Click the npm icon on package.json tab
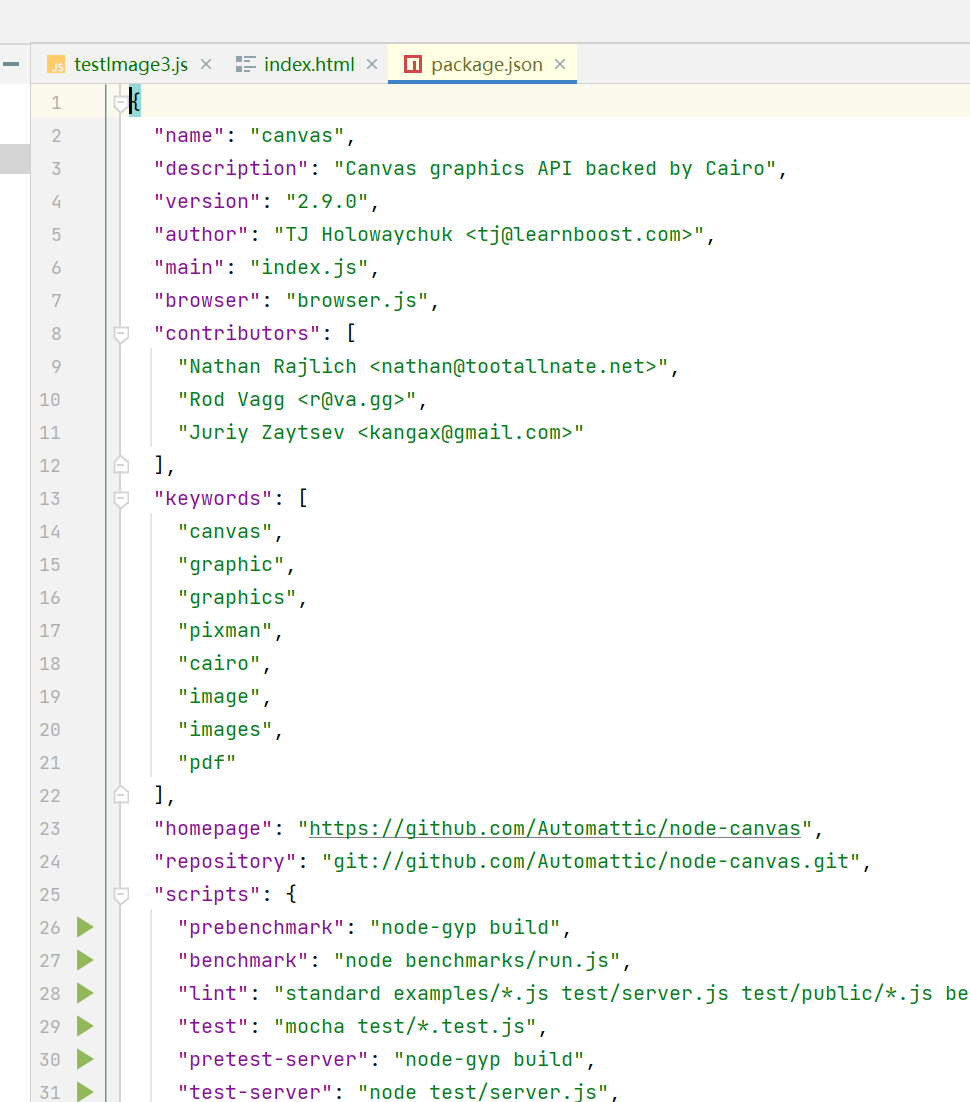Viewport: 970px width, 1102px height. (x=413, y=64)
